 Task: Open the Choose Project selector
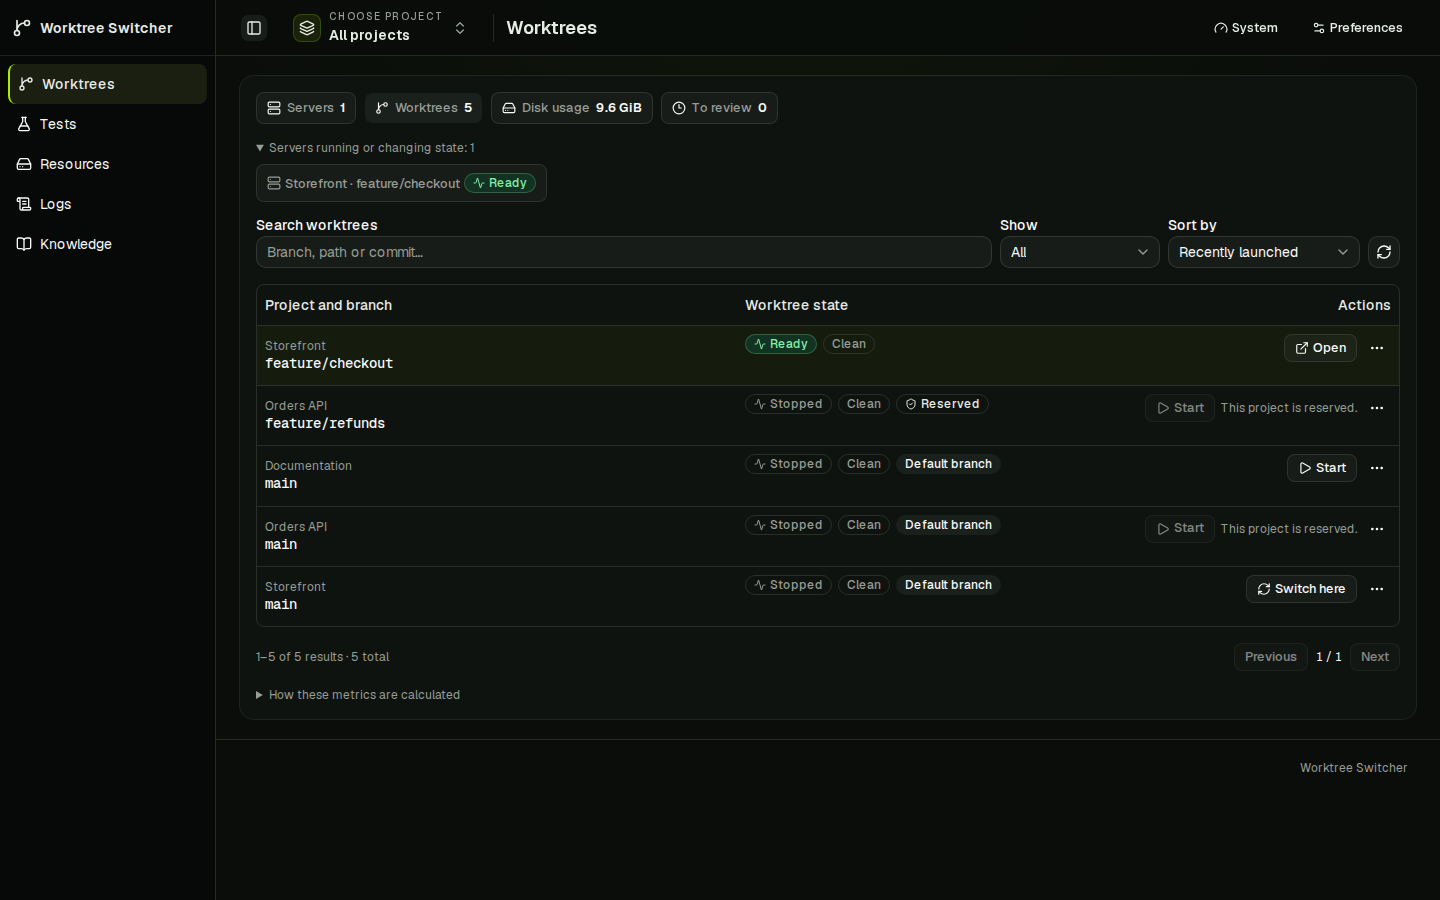(x=380, y=28)
